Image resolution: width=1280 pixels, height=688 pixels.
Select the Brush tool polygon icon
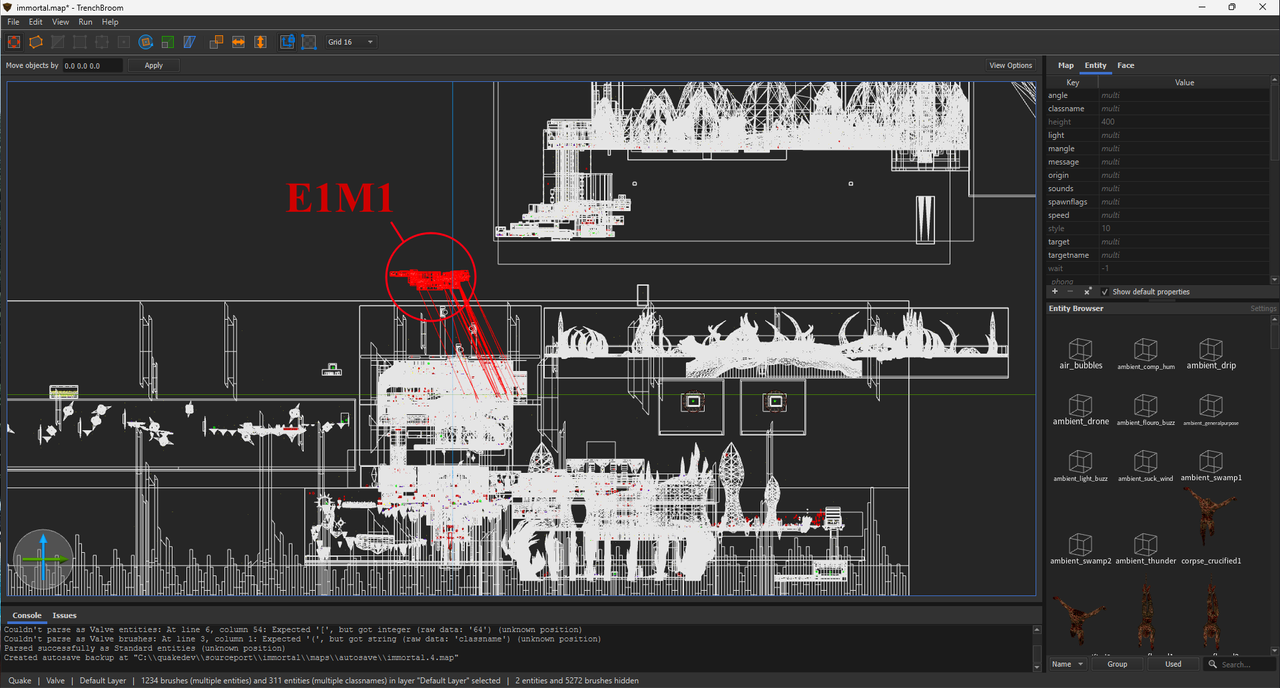tap(36, 42)
